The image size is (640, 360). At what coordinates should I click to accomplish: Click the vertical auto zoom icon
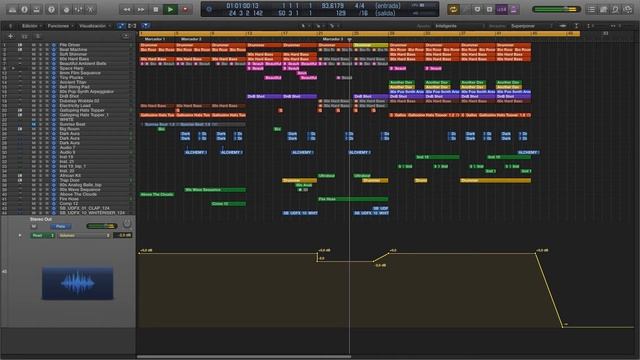coord(576,26)
